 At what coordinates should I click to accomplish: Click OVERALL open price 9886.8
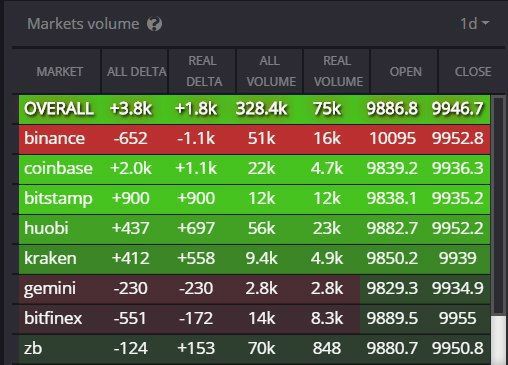tap(392, 109)
